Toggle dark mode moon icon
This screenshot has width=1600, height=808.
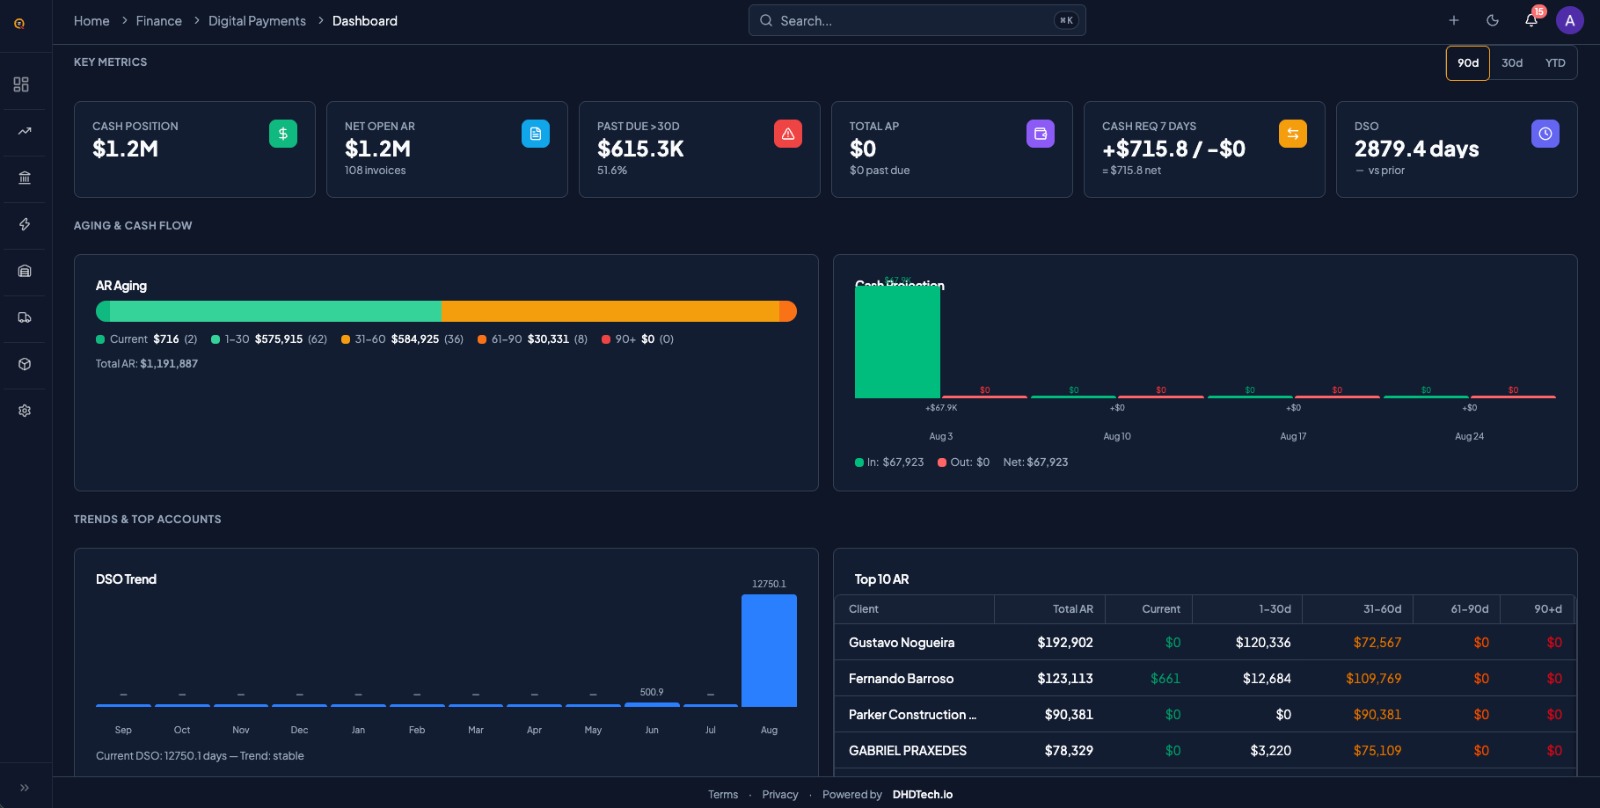pyautogui.click(x=1492, y=20)
